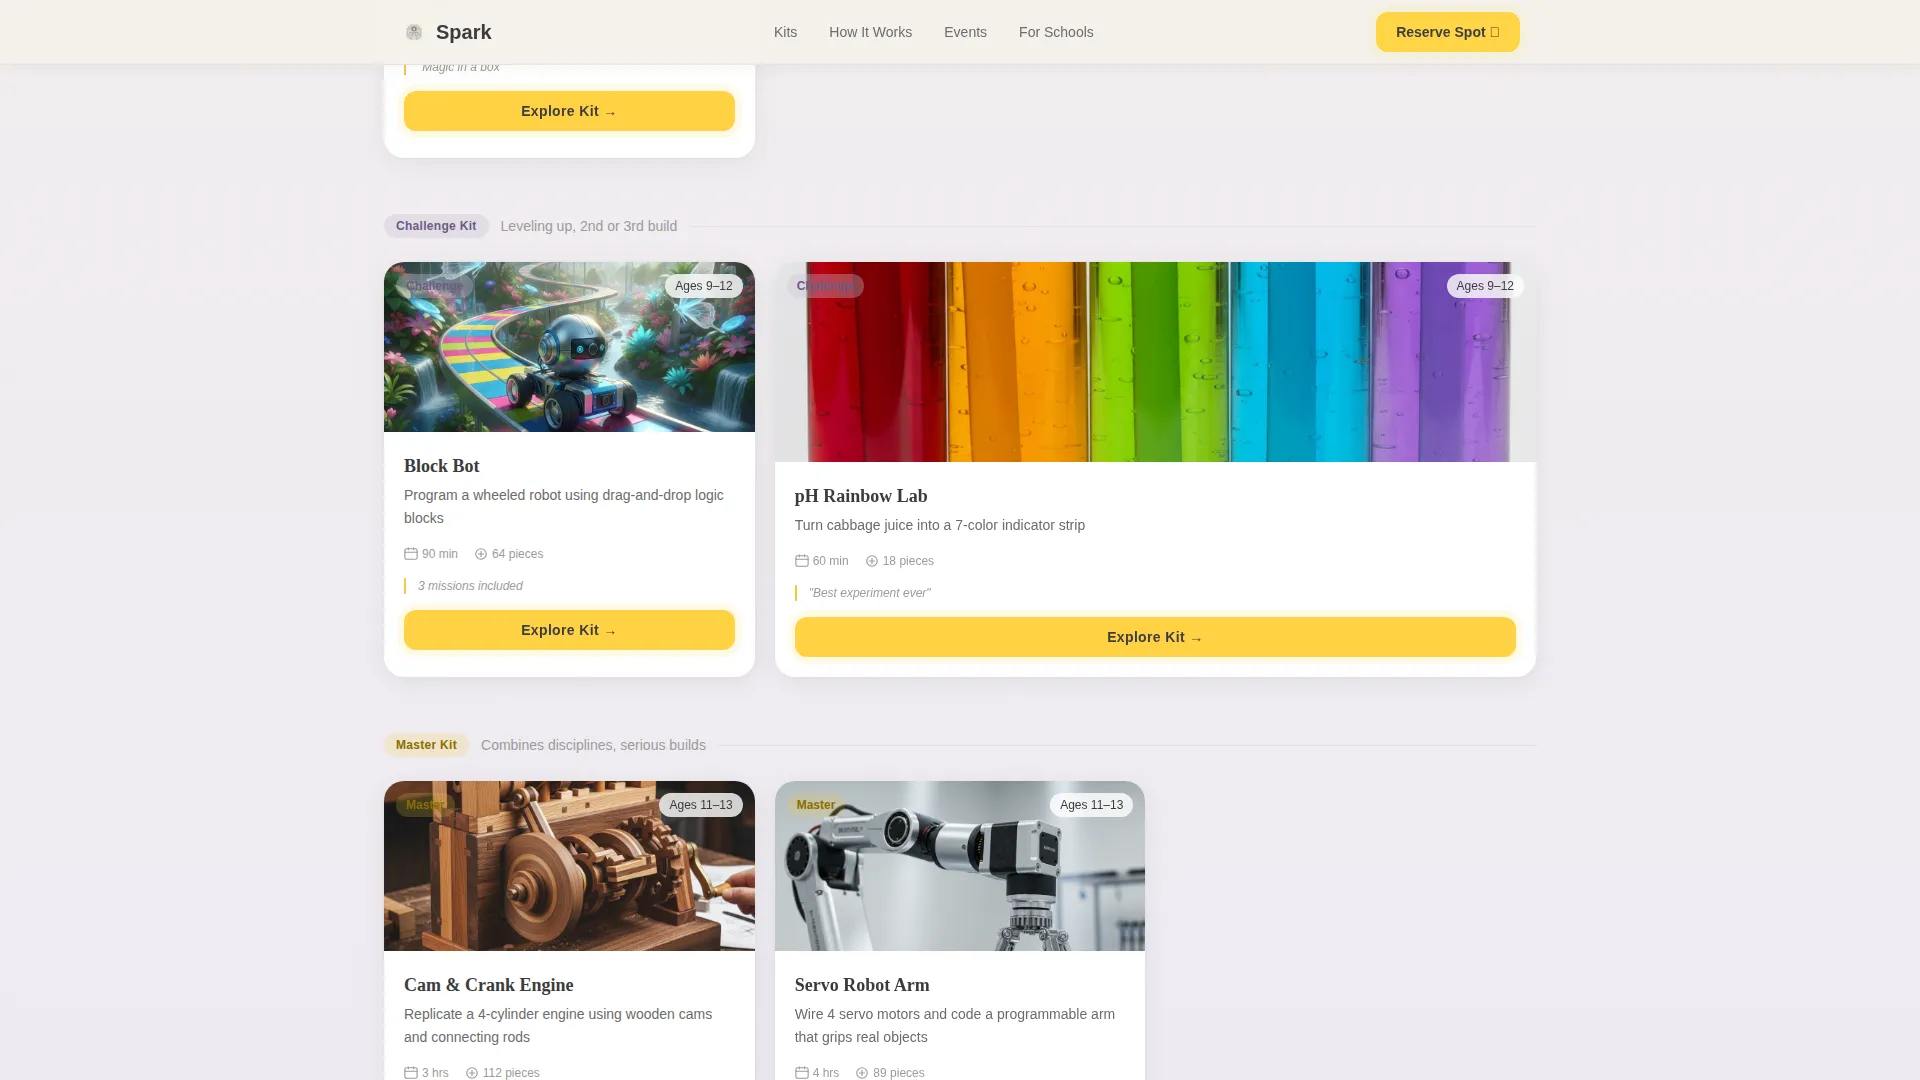This screenshot has width=1920, height=1080.
Task: Click the Servo Robot Arm description text
Action: [x=955, y=1026]
